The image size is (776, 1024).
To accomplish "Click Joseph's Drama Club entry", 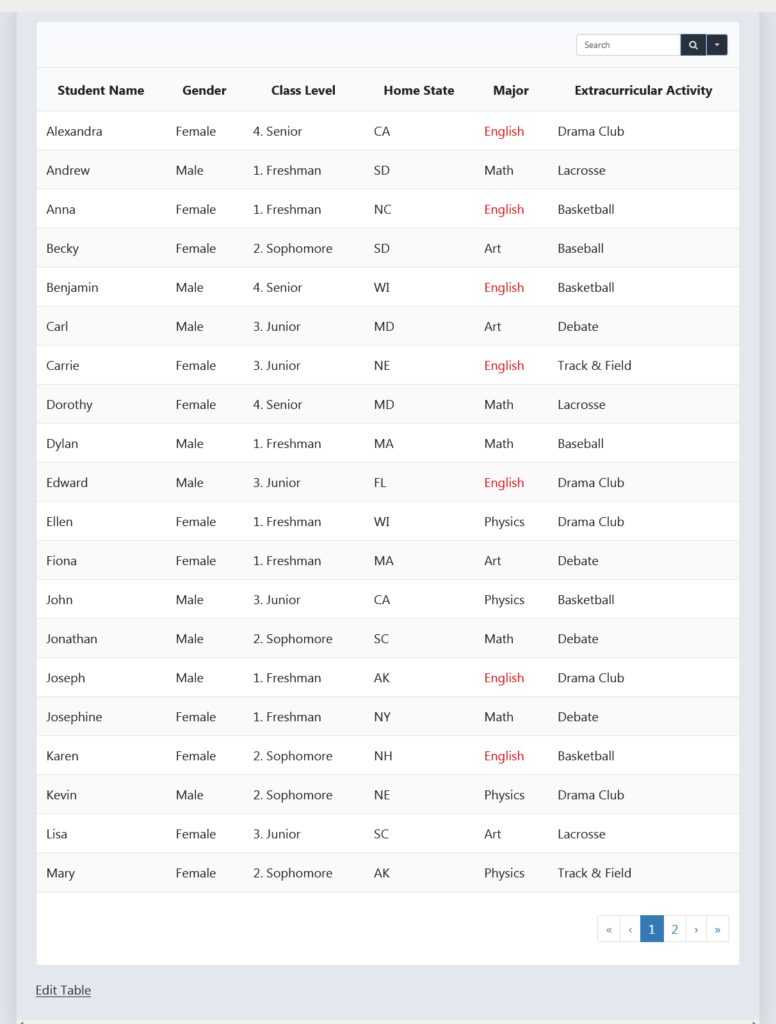I will pos(591,677).
